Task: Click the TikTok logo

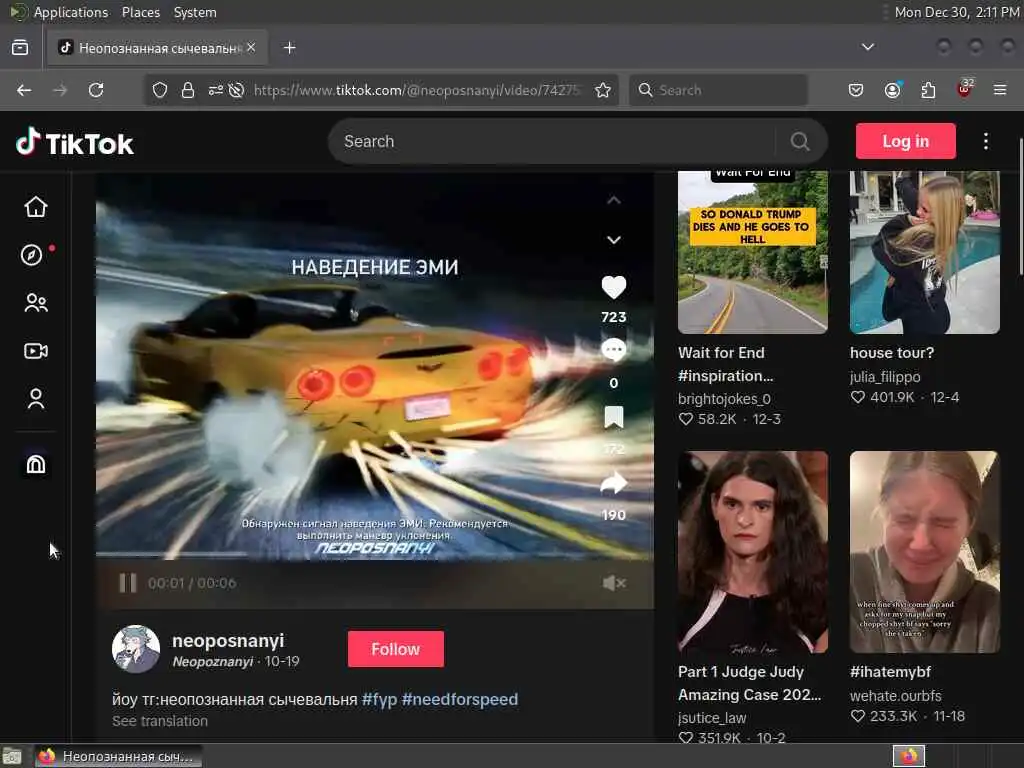Action: pos(74,142)
